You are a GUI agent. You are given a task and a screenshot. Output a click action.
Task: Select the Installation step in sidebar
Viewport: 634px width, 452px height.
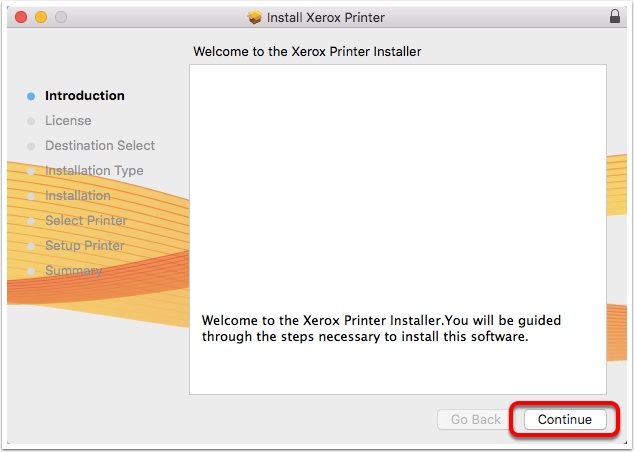click(x=78, y=195)
